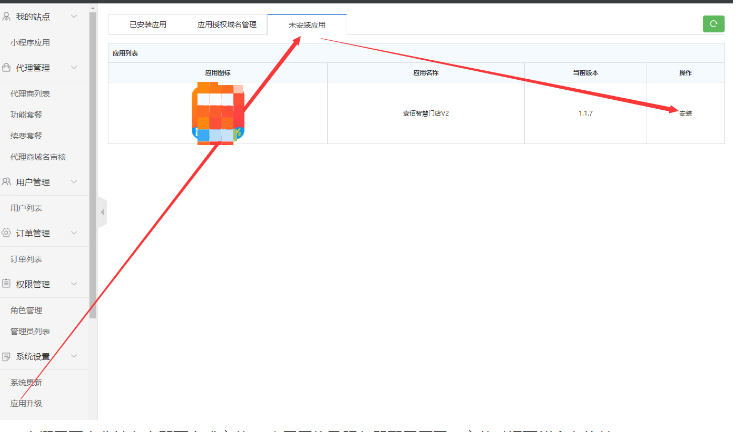
Task: Click the sidebar vertical scrollbar
Action: pos(93,165)
